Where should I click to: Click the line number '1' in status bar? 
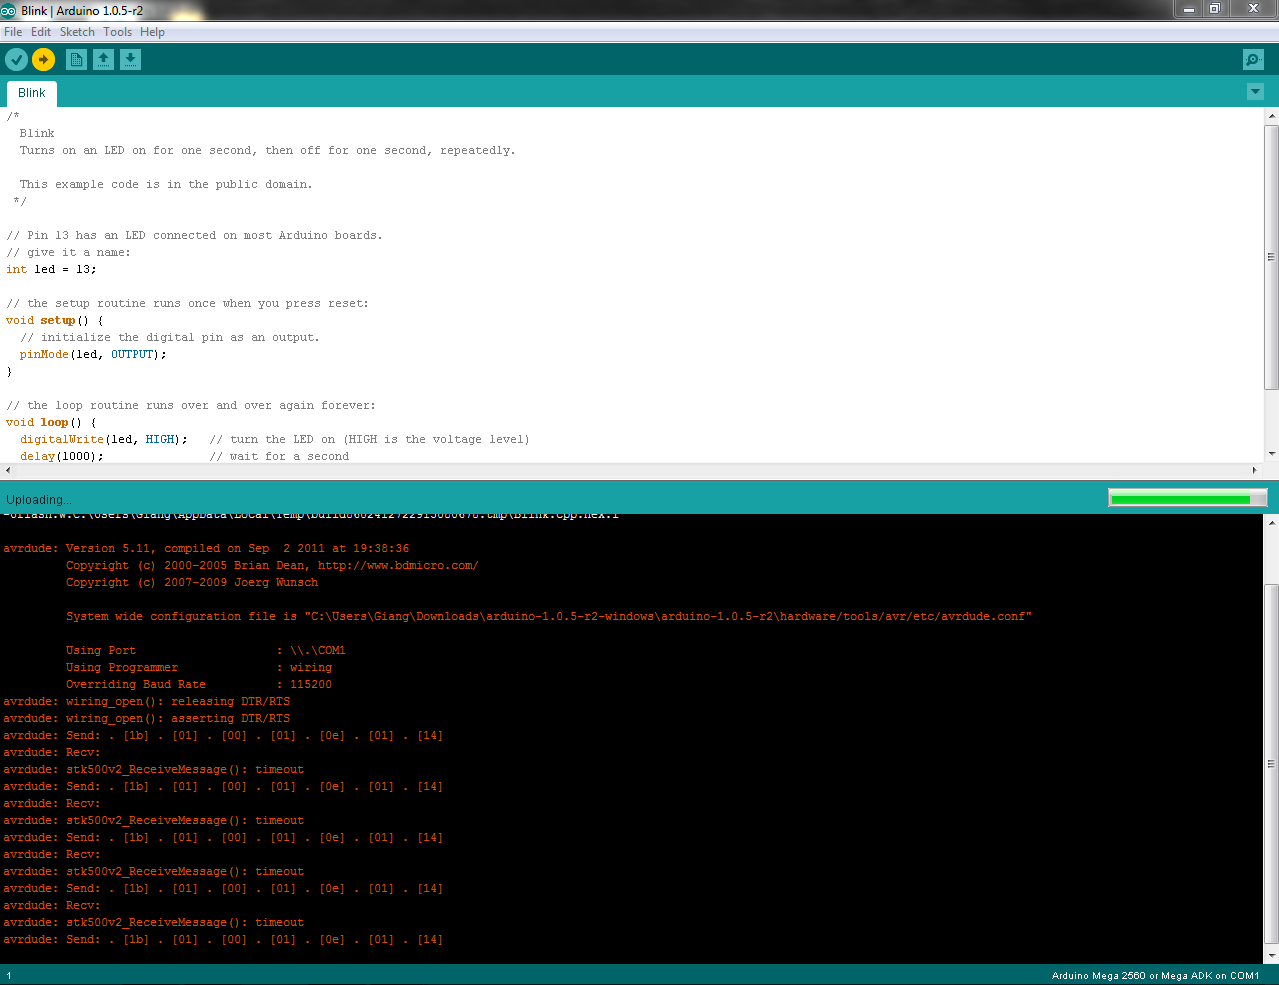pyautogui.click(x=8, y=975)
